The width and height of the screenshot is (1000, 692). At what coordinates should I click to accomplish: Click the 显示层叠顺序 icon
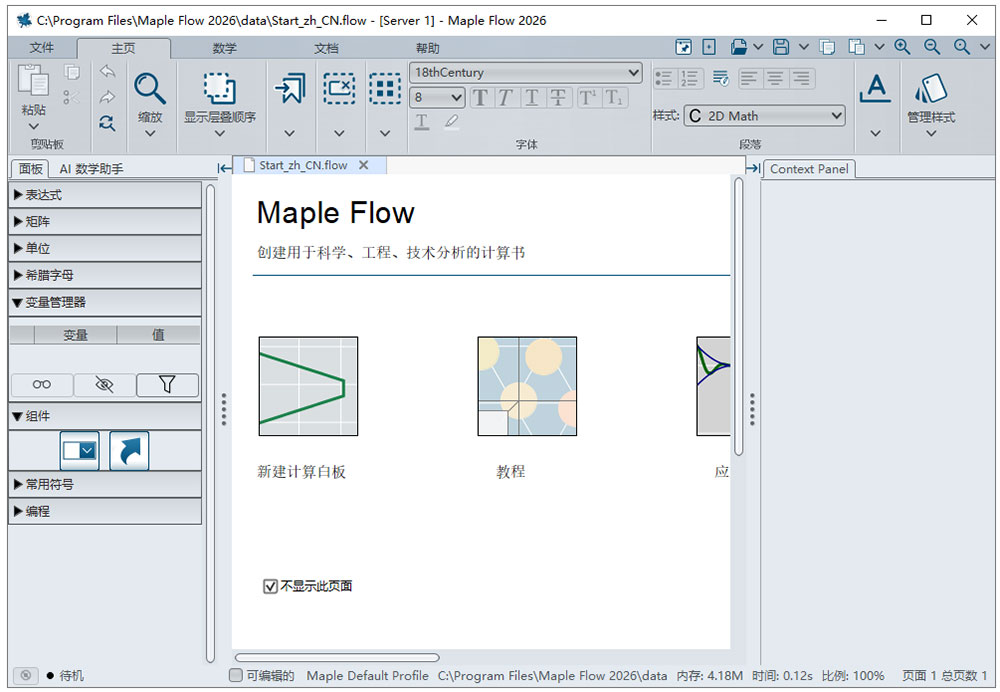pos(219,88)
